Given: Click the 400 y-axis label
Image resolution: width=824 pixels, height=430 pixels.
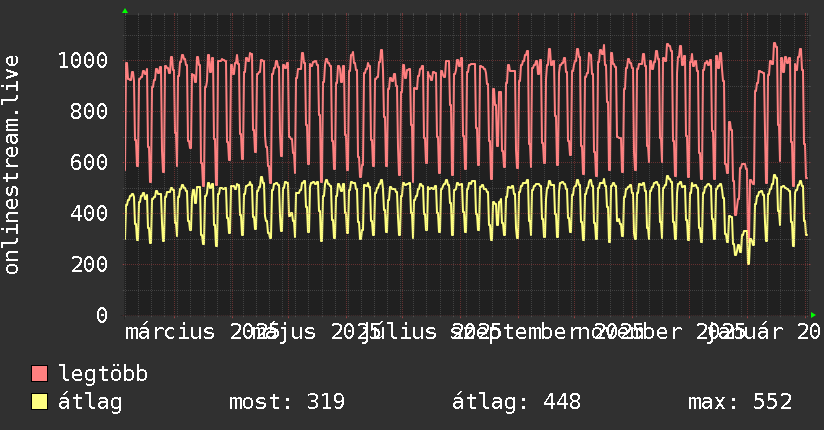Looking at the screenshot, I should [x=89, y=213].
